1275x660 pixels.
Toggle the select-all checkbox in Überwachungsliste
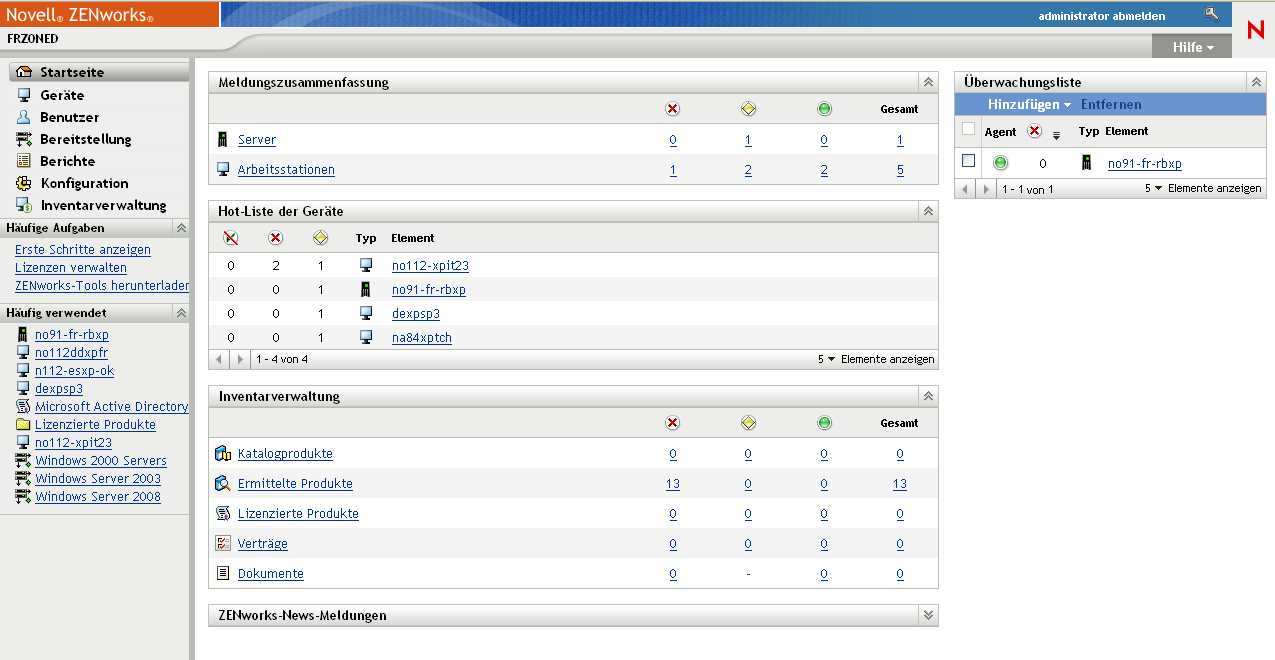coord(968,129)
